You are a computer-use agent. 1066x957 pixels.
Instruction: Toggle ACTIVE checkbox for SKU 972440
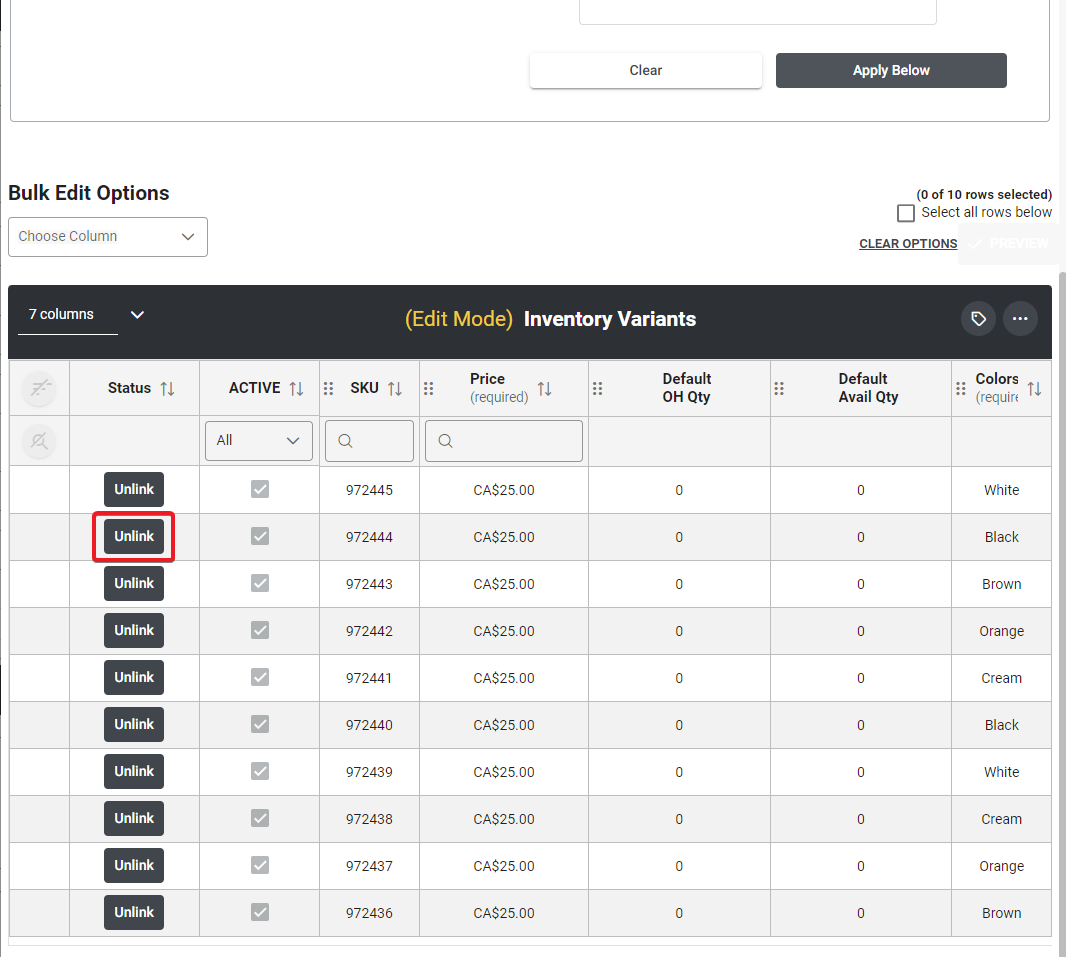tap(260, 724)
